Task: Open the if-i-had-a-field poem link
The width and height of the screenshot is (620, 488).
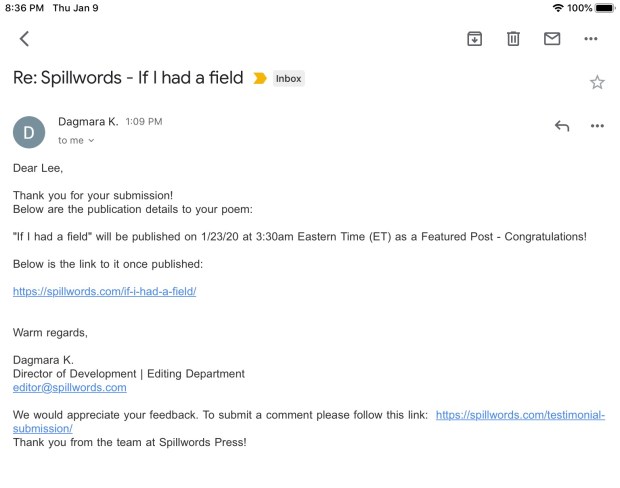Action: [104, 291]
